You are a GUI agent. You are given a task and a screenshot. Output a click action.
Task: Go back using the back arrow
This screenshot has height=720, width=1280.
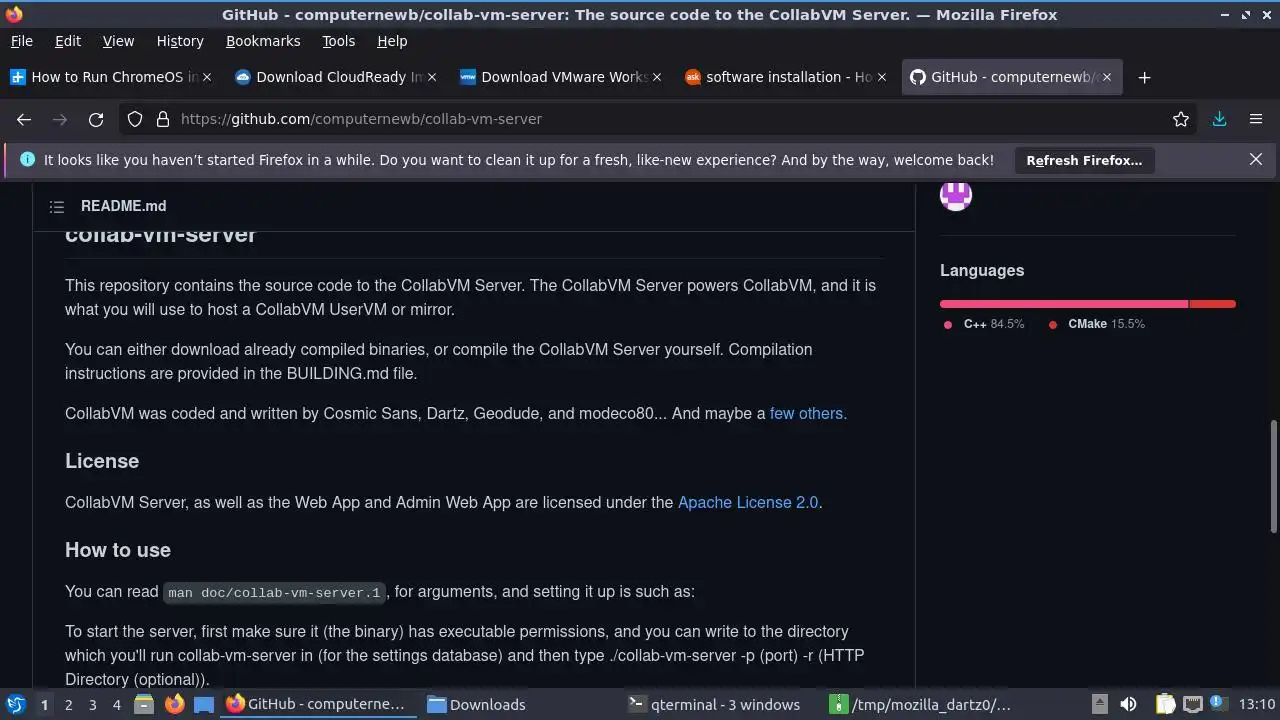[24, 119]
